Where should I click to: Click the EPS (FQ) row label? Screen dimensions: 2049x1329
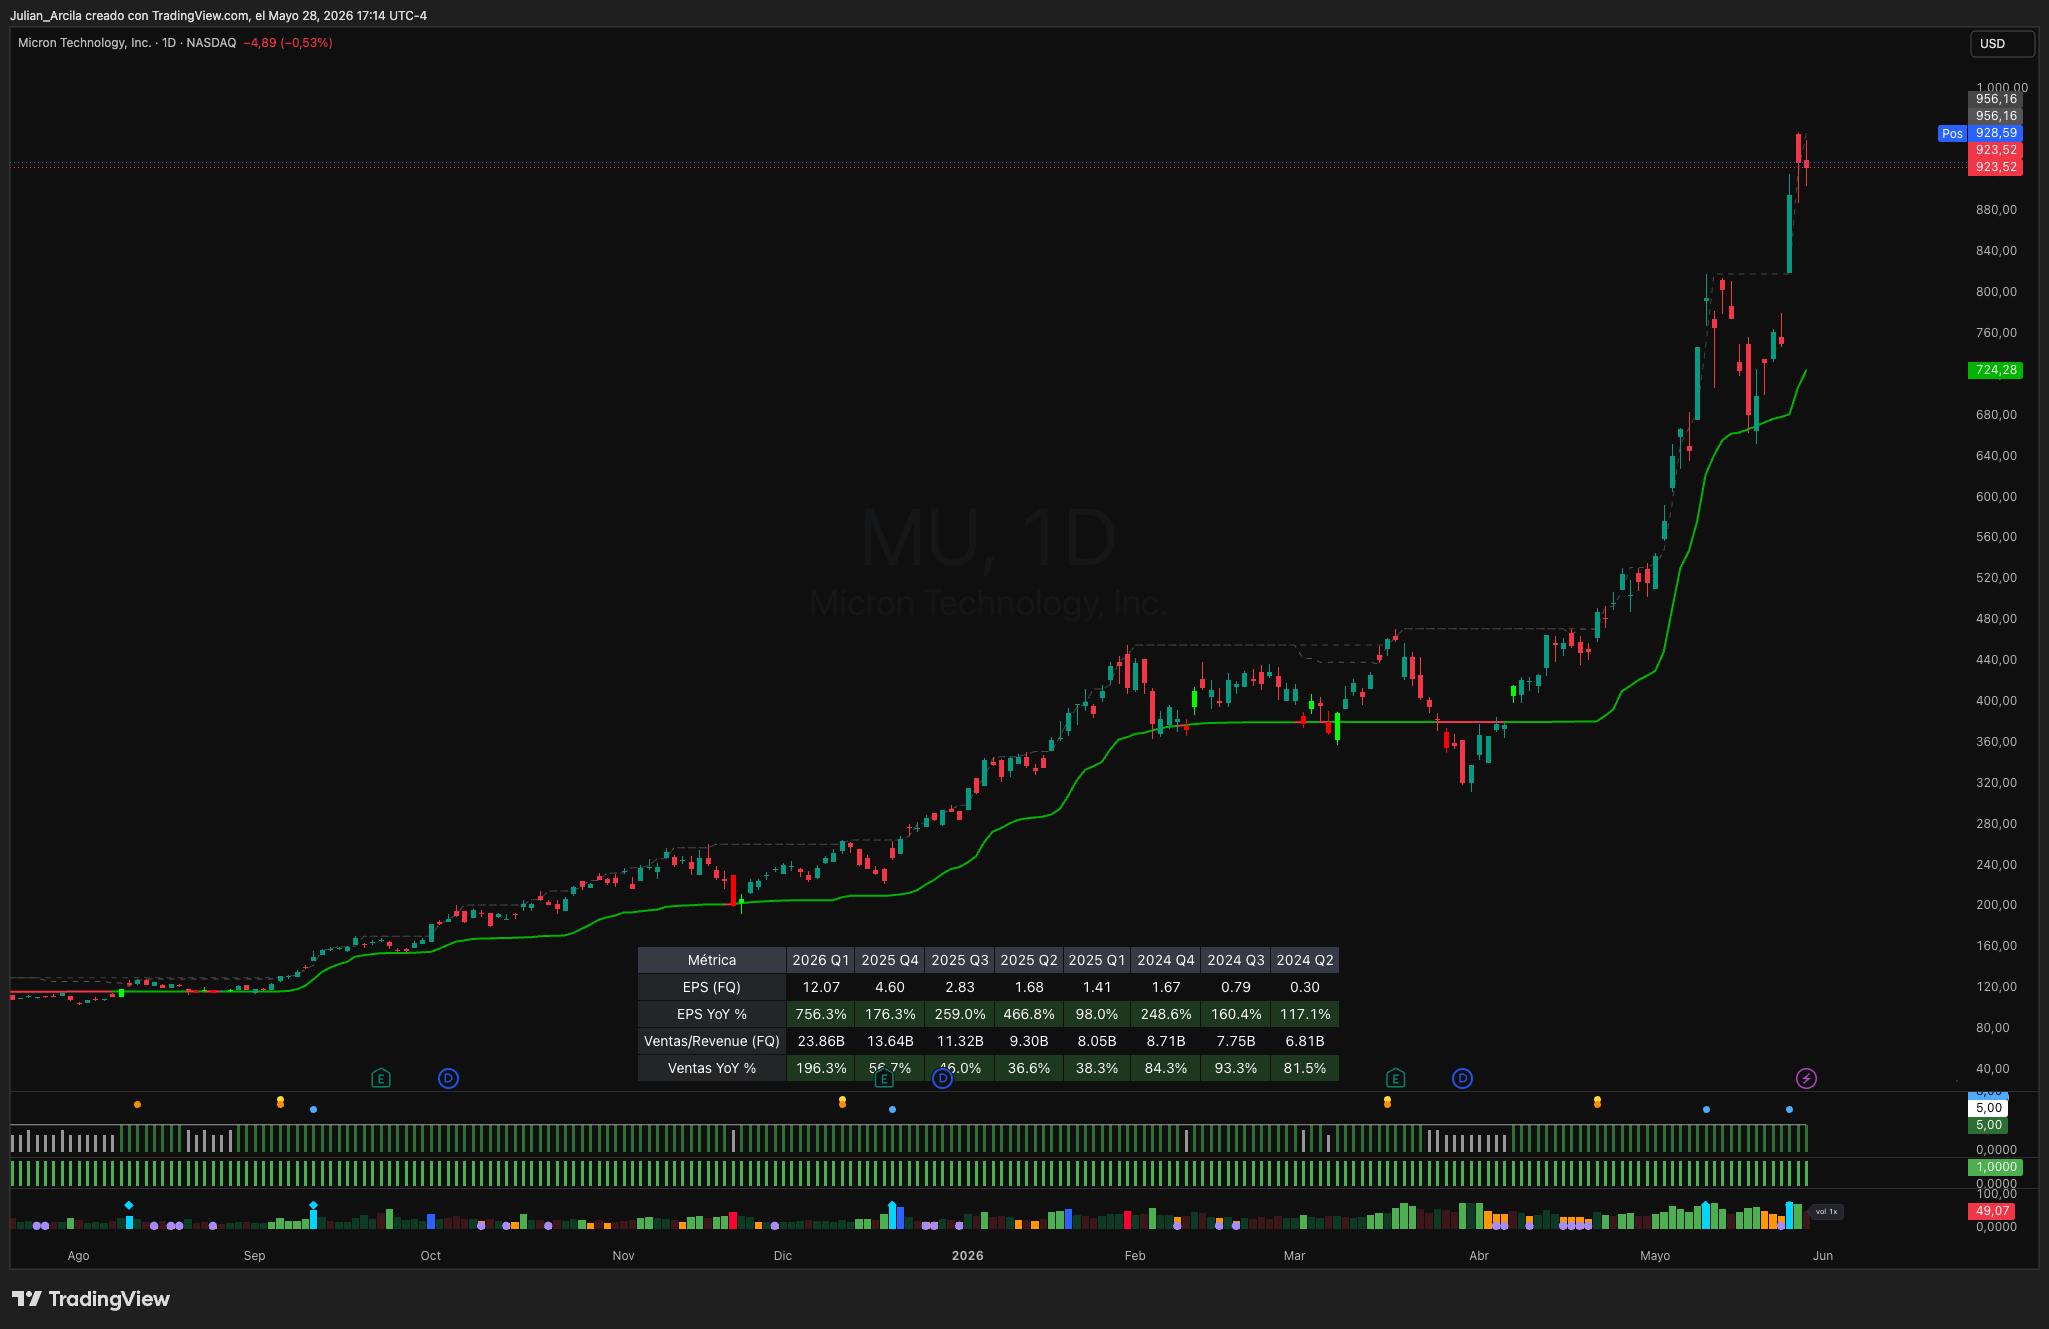(712, 987)
